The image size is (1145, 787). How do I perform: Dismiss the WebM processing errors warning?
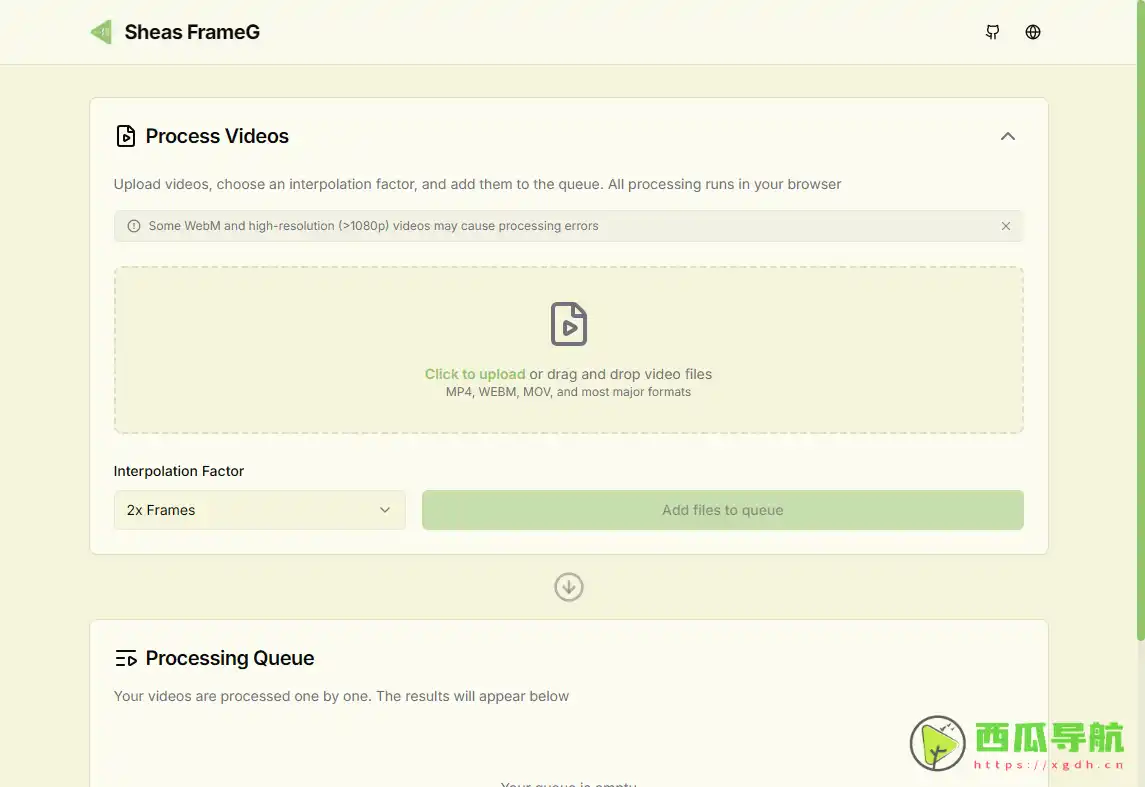coord(1006,226)
